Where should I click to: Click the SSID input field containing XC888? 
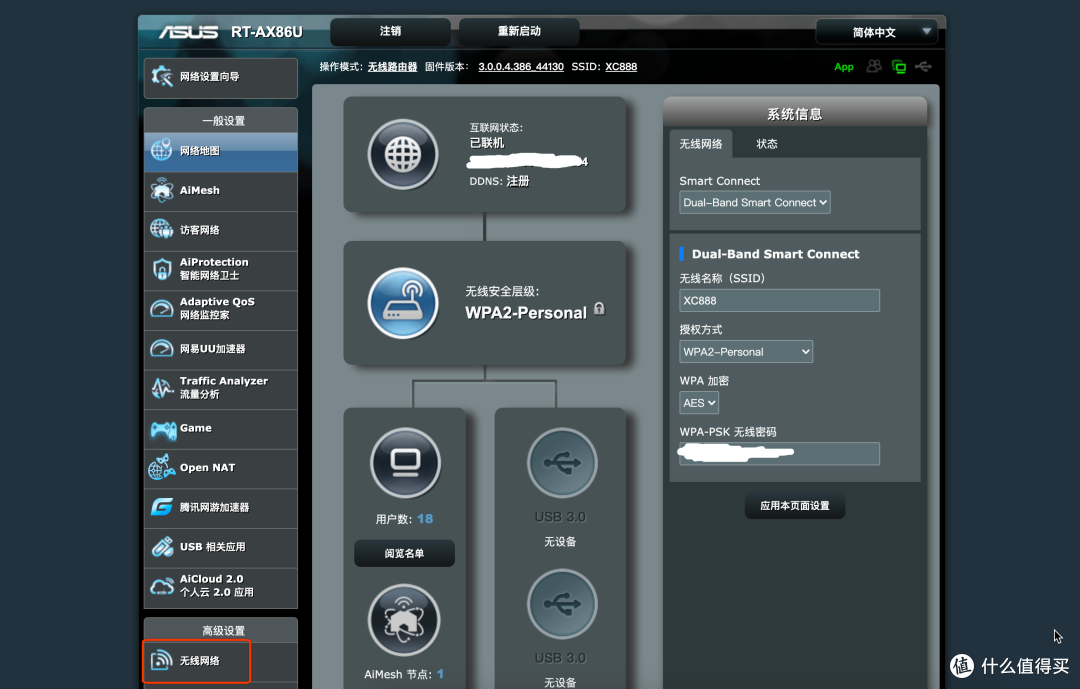point(780,301)
